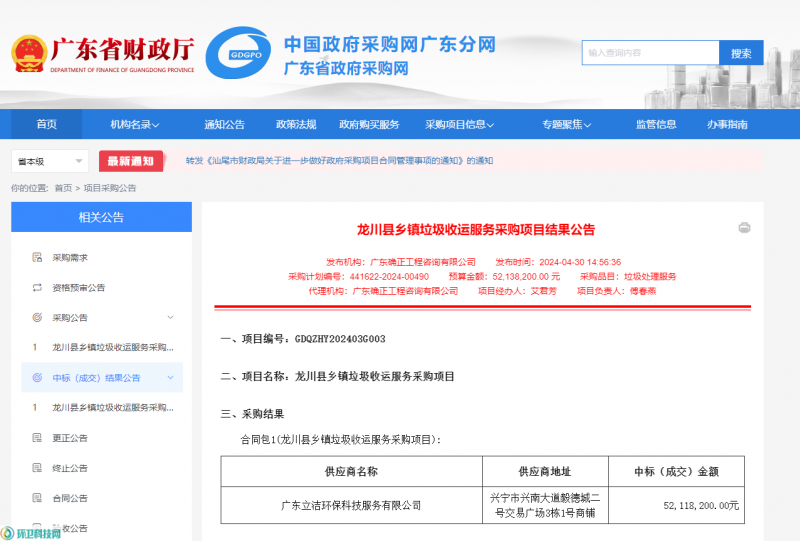Open the 转发汕尾市财政局 notice link
This screenshot has width=800, height=541.
coord(339,161)
